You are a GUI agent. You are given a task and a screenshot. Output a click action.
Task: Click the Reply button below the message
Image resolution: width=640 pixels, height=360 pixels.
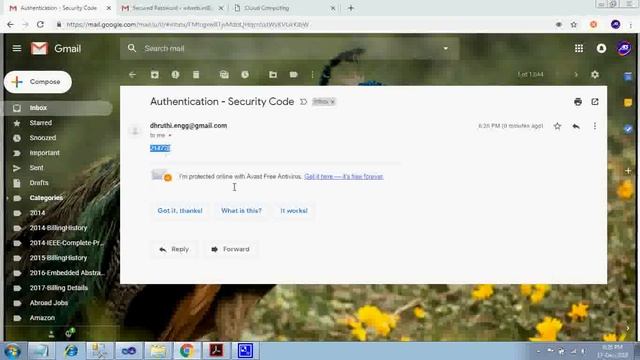[x=174, y=249]
